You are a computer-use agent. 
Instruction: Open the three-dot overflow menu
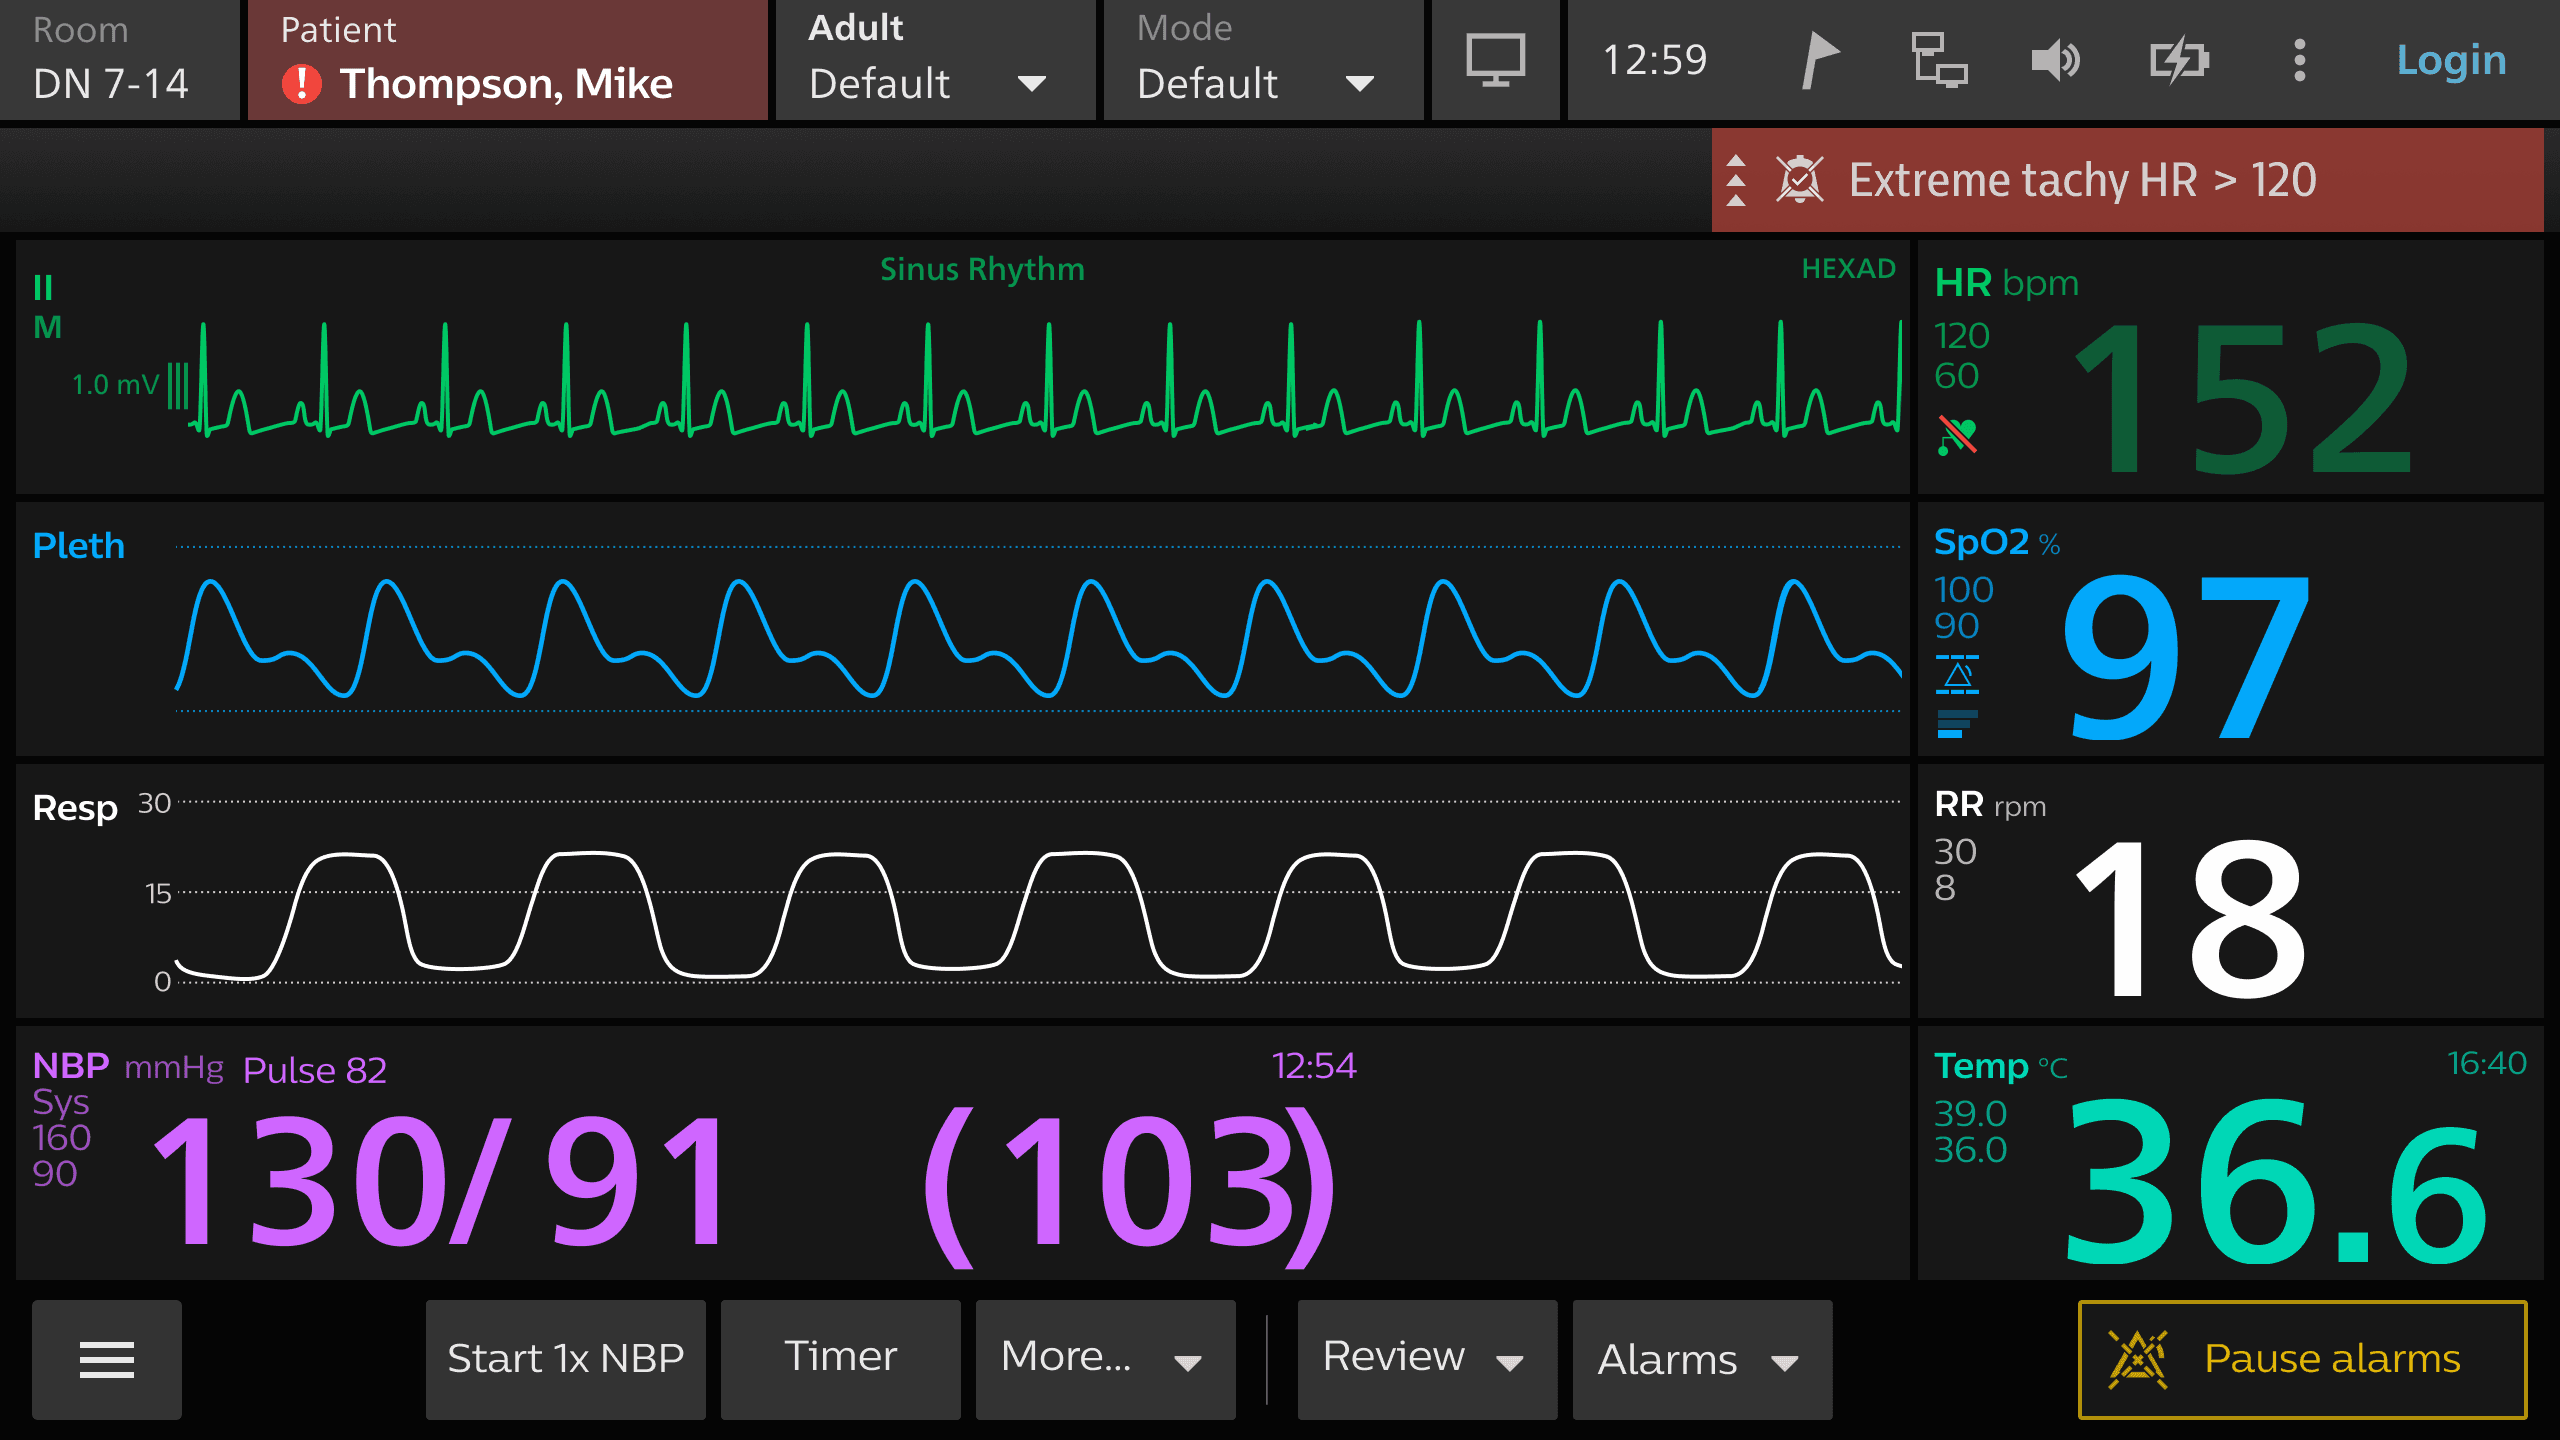pos(2299,60)
